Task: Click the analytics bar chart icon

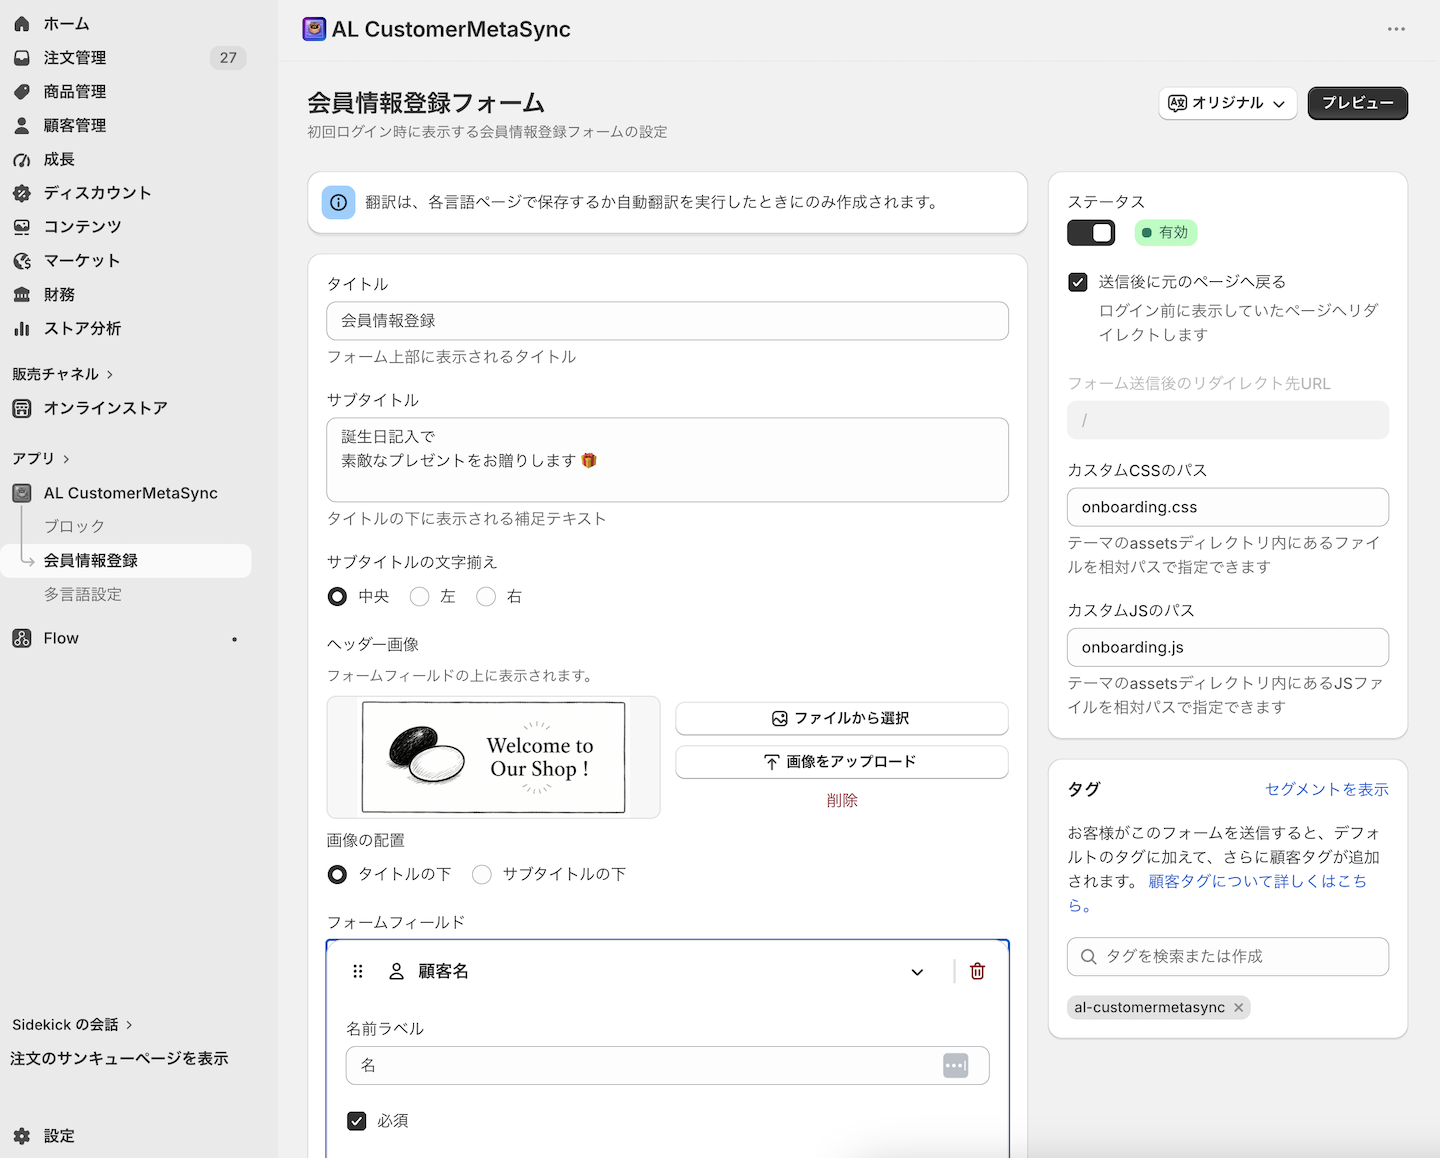Action: click(x=22, y=329)
